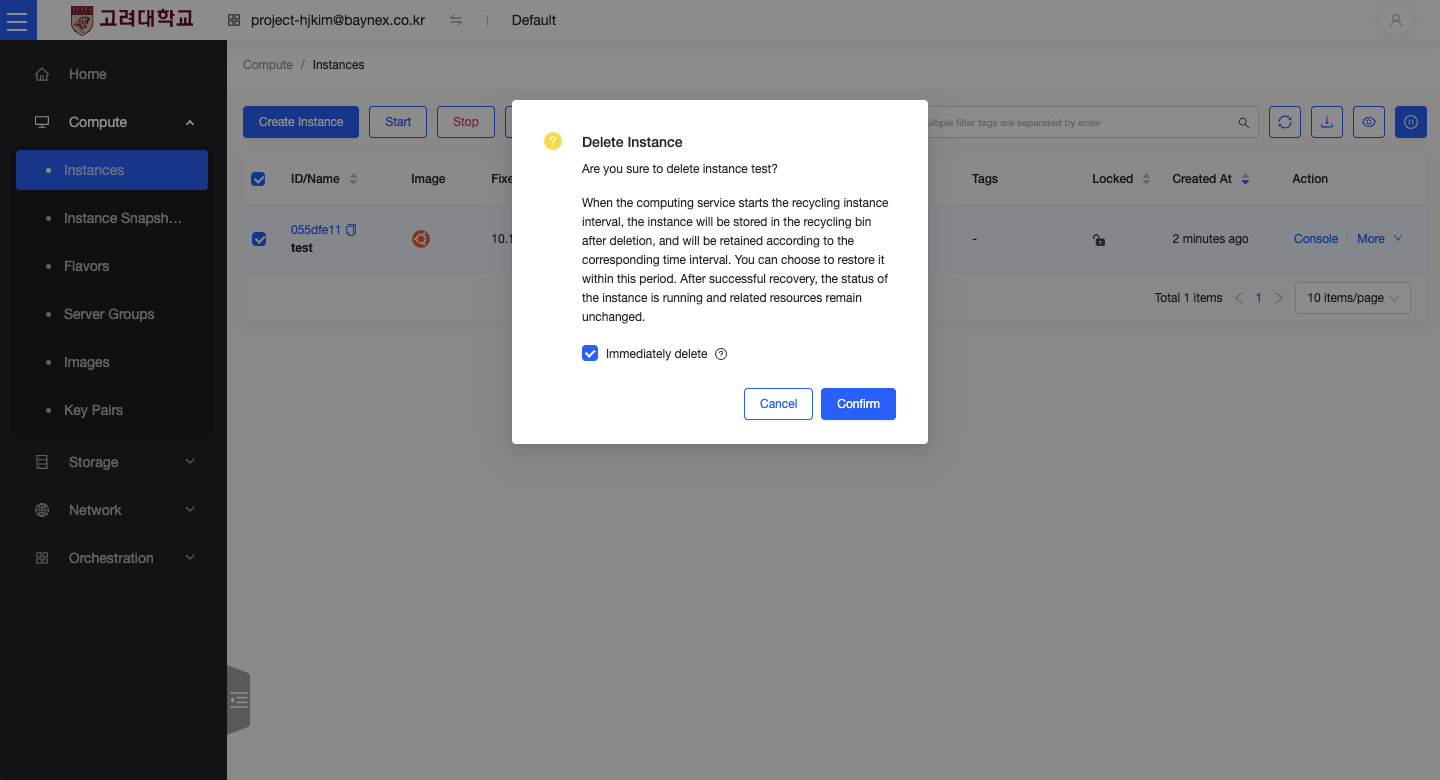Go to previous page arrow
The width and height of the screenshot is (1440, 780).
coord(1239,298)
